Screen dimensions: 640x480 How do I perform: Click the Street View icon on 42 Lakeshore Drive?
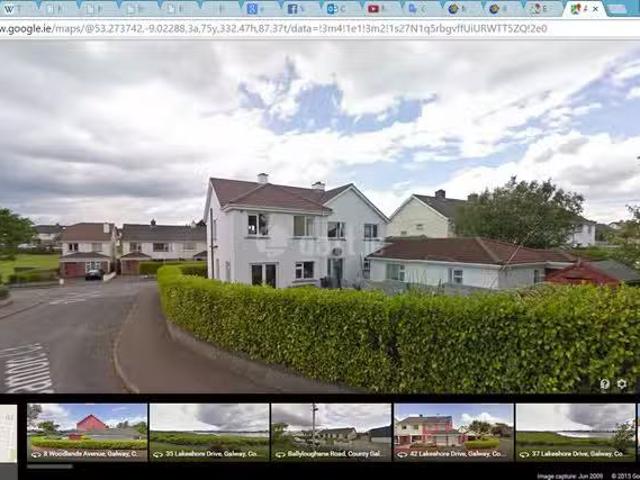point(402,454)
